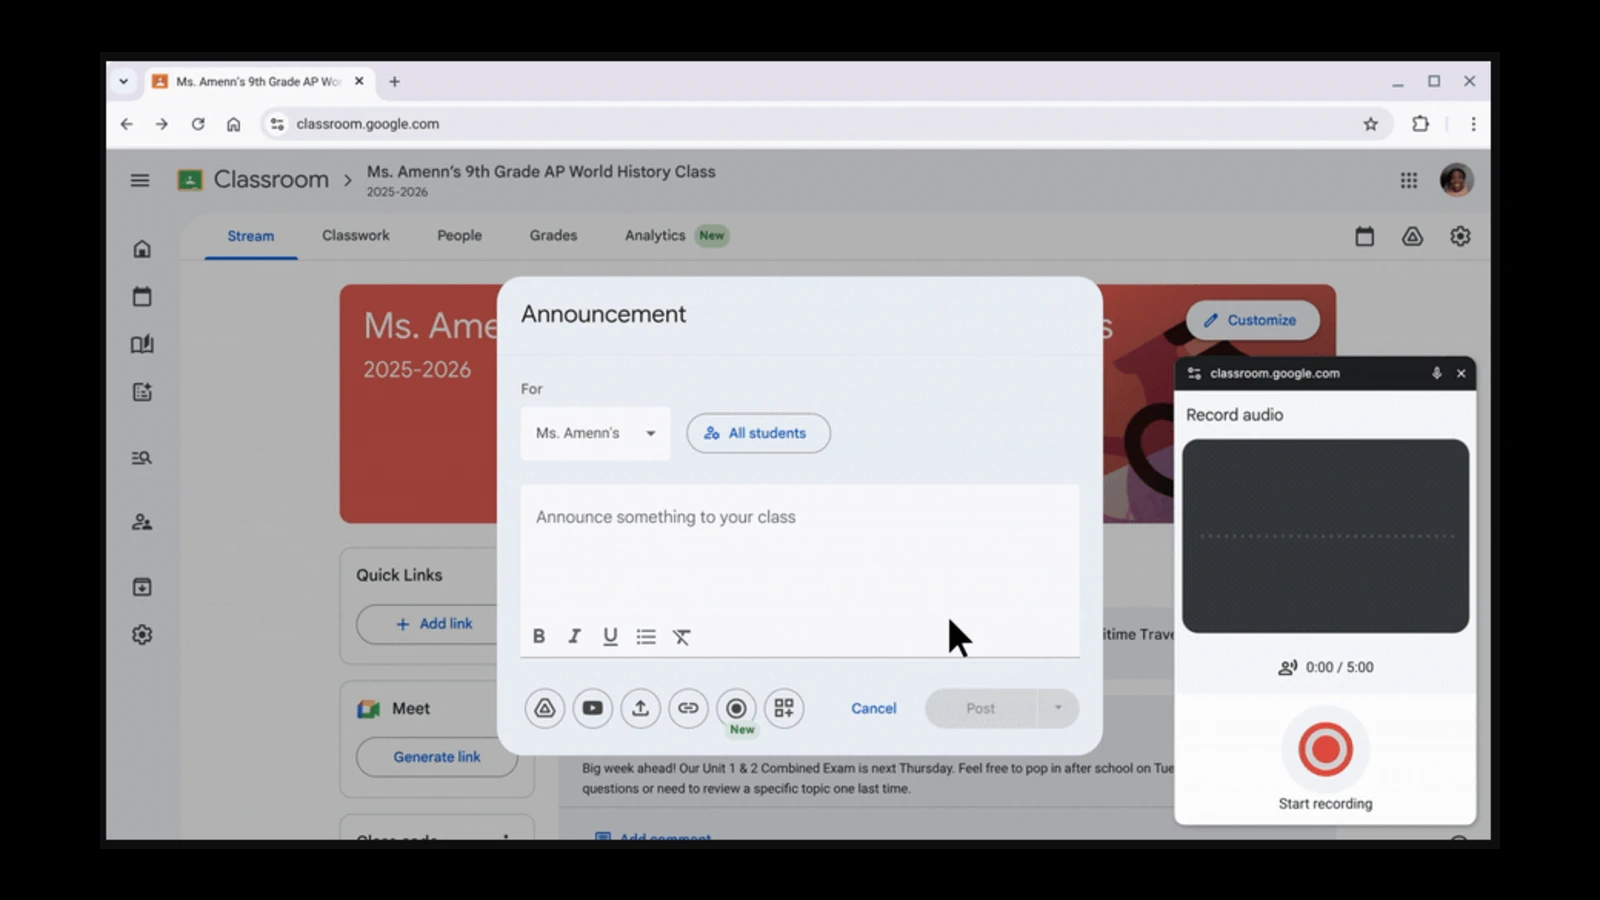Viewport: 1600px width, 900px height.
Task: Expand the Post options arrow
Action: coord(1058,708)
